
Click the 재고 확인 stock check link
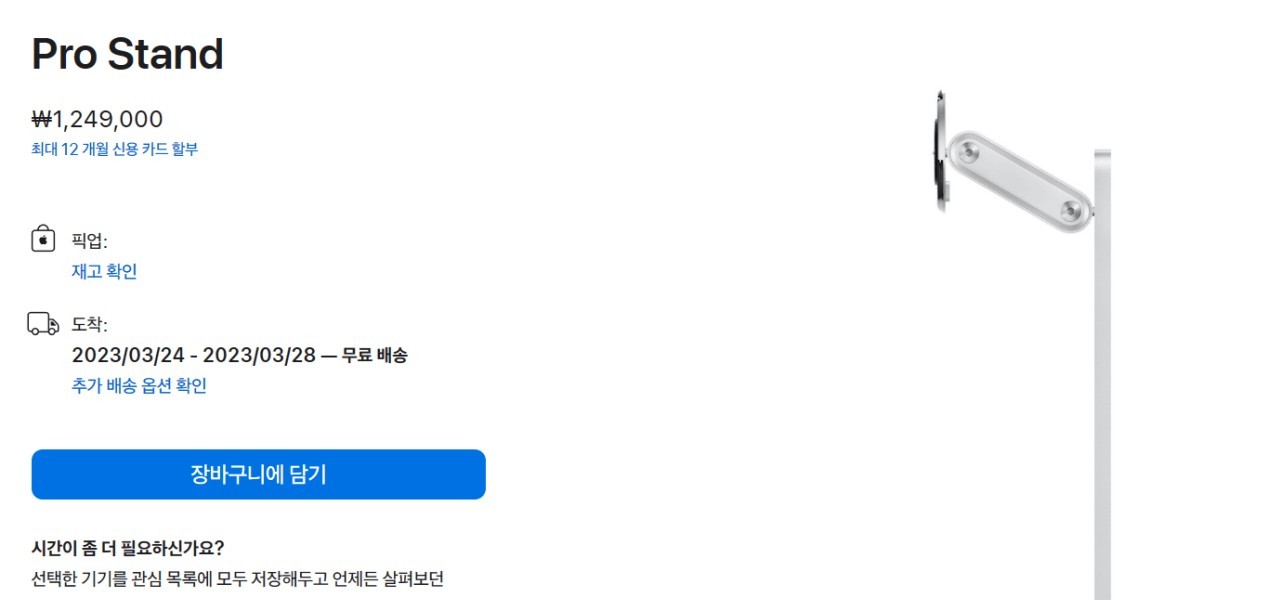point(104,271)
